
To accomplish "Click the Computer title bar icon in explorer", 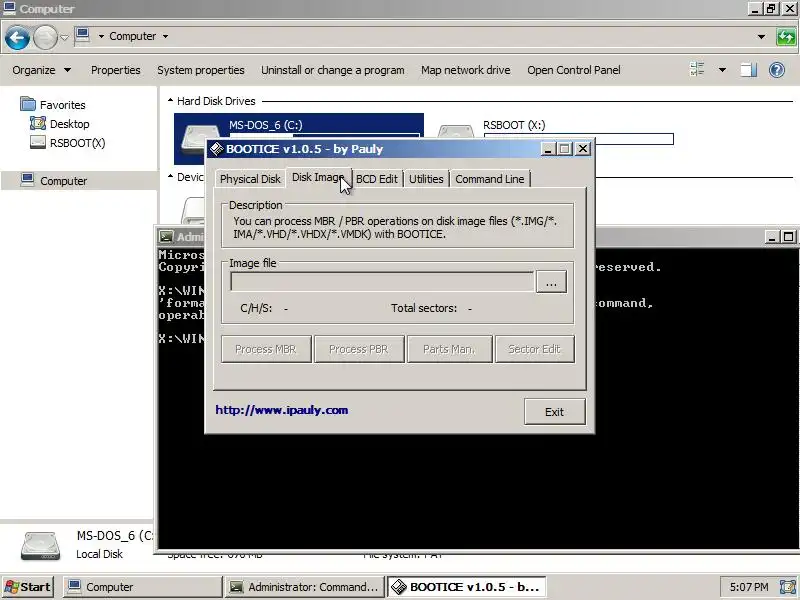I will click(x=9, y=8).
